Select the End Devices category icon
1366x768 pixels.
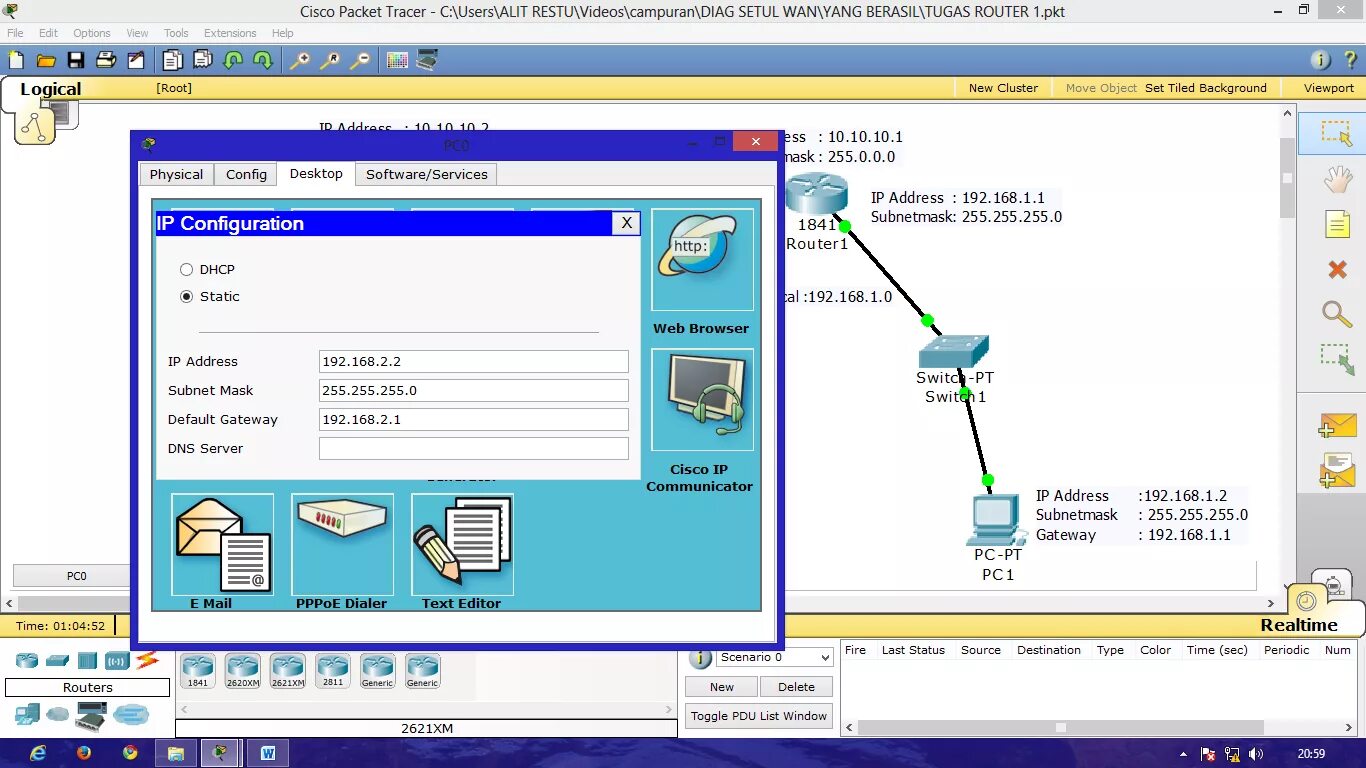(27, 714)
